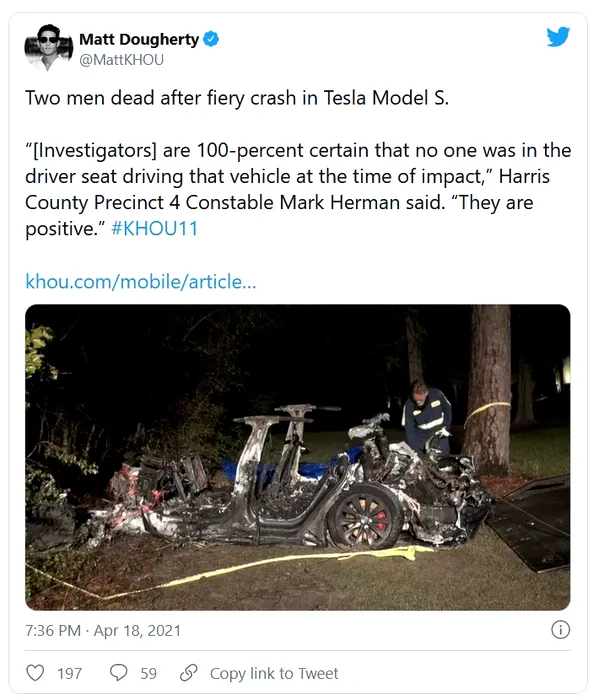
Task: Like the tweet with the heart icon
Action: (x=34, y=673)
